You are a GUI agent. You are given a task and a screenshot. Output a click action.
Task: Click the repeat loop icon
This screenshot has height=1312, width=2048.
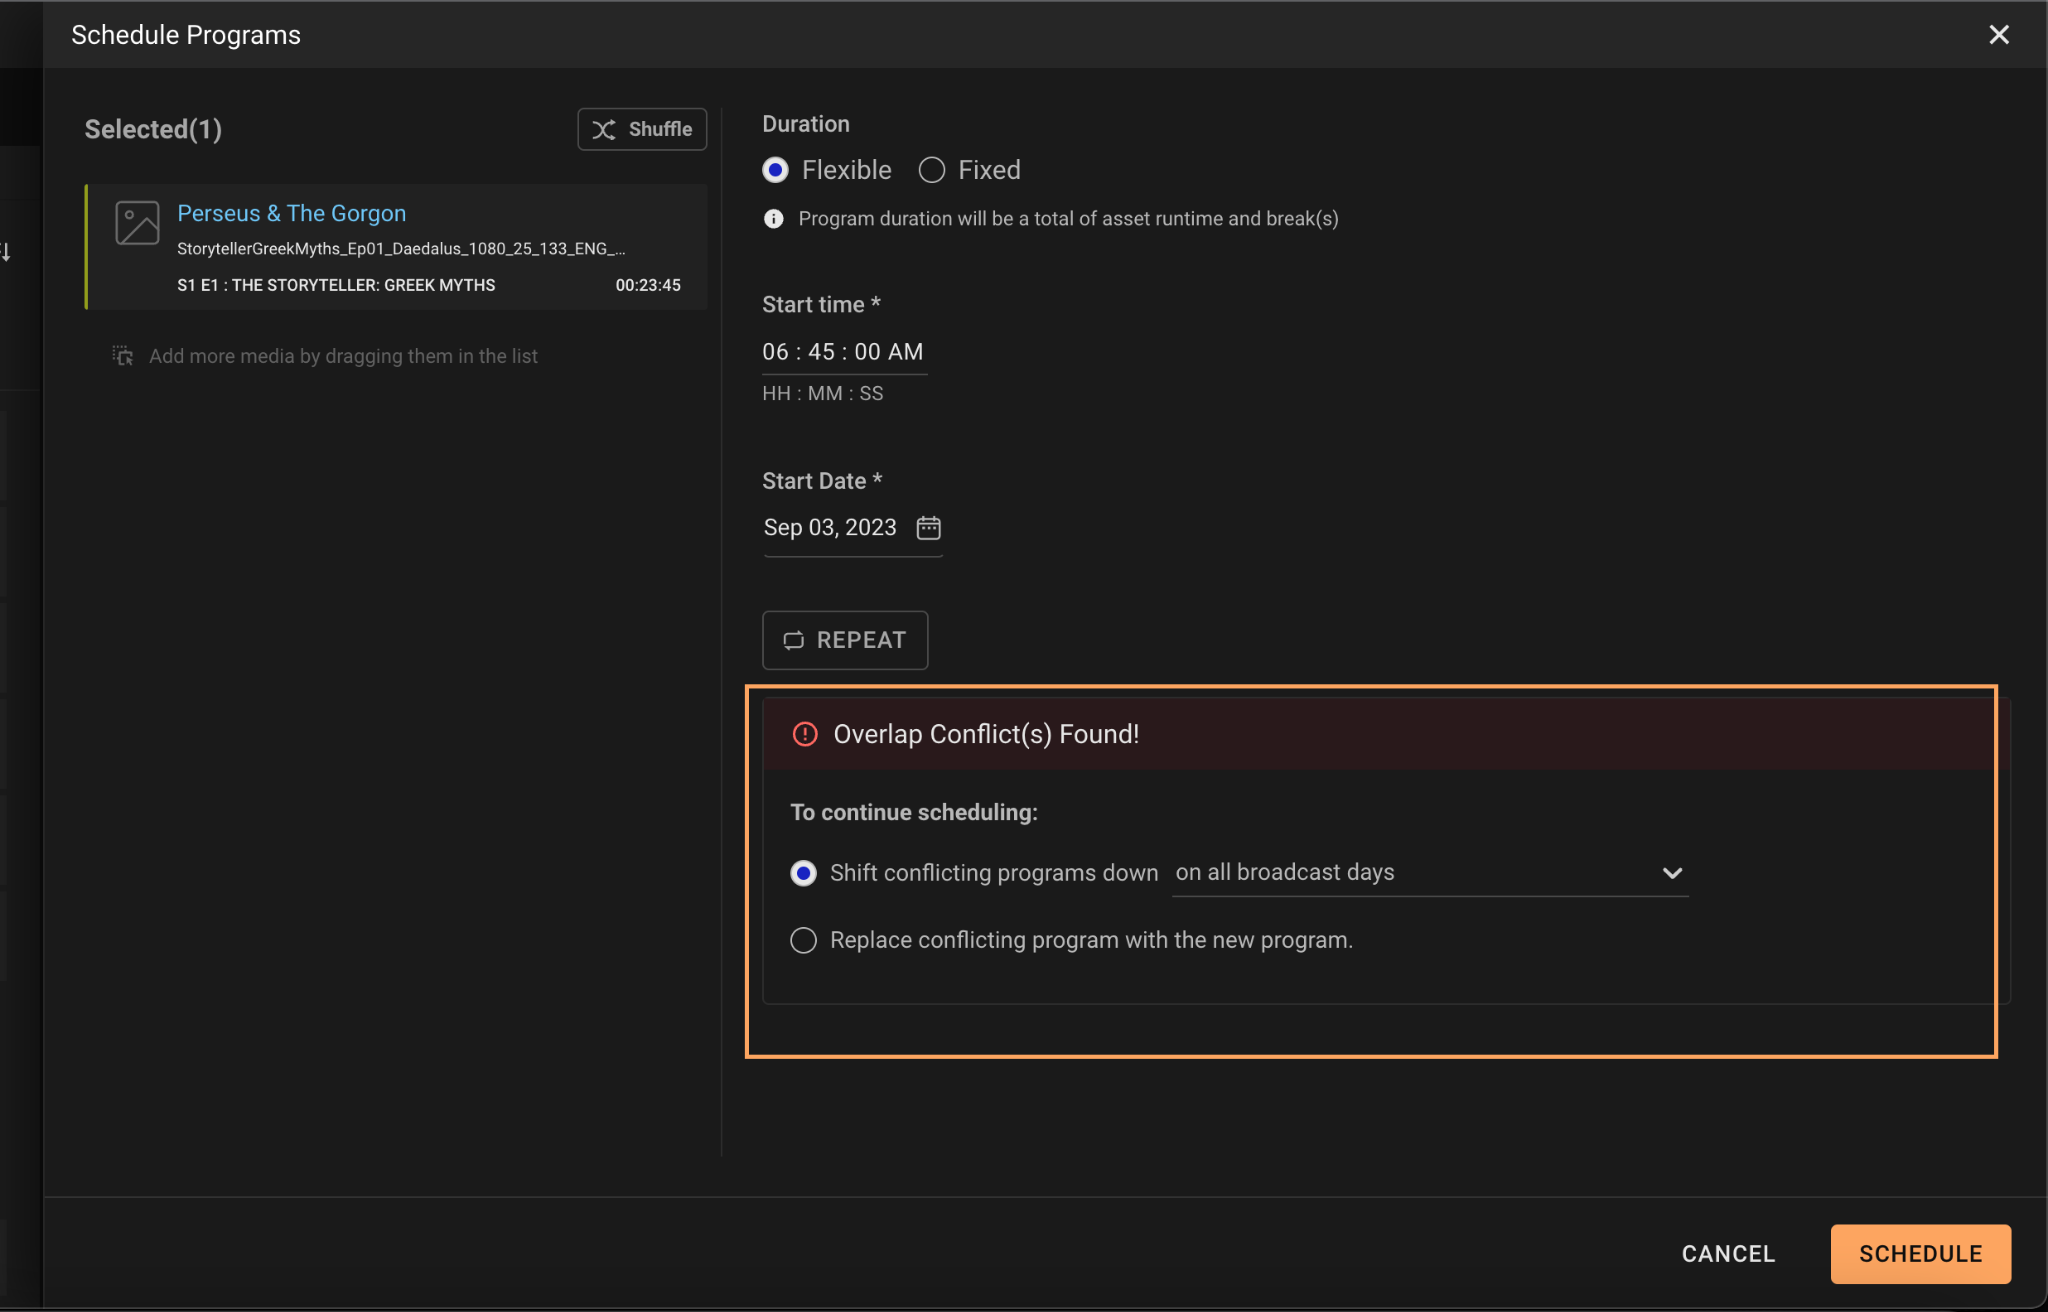click(x=794, y=641)
